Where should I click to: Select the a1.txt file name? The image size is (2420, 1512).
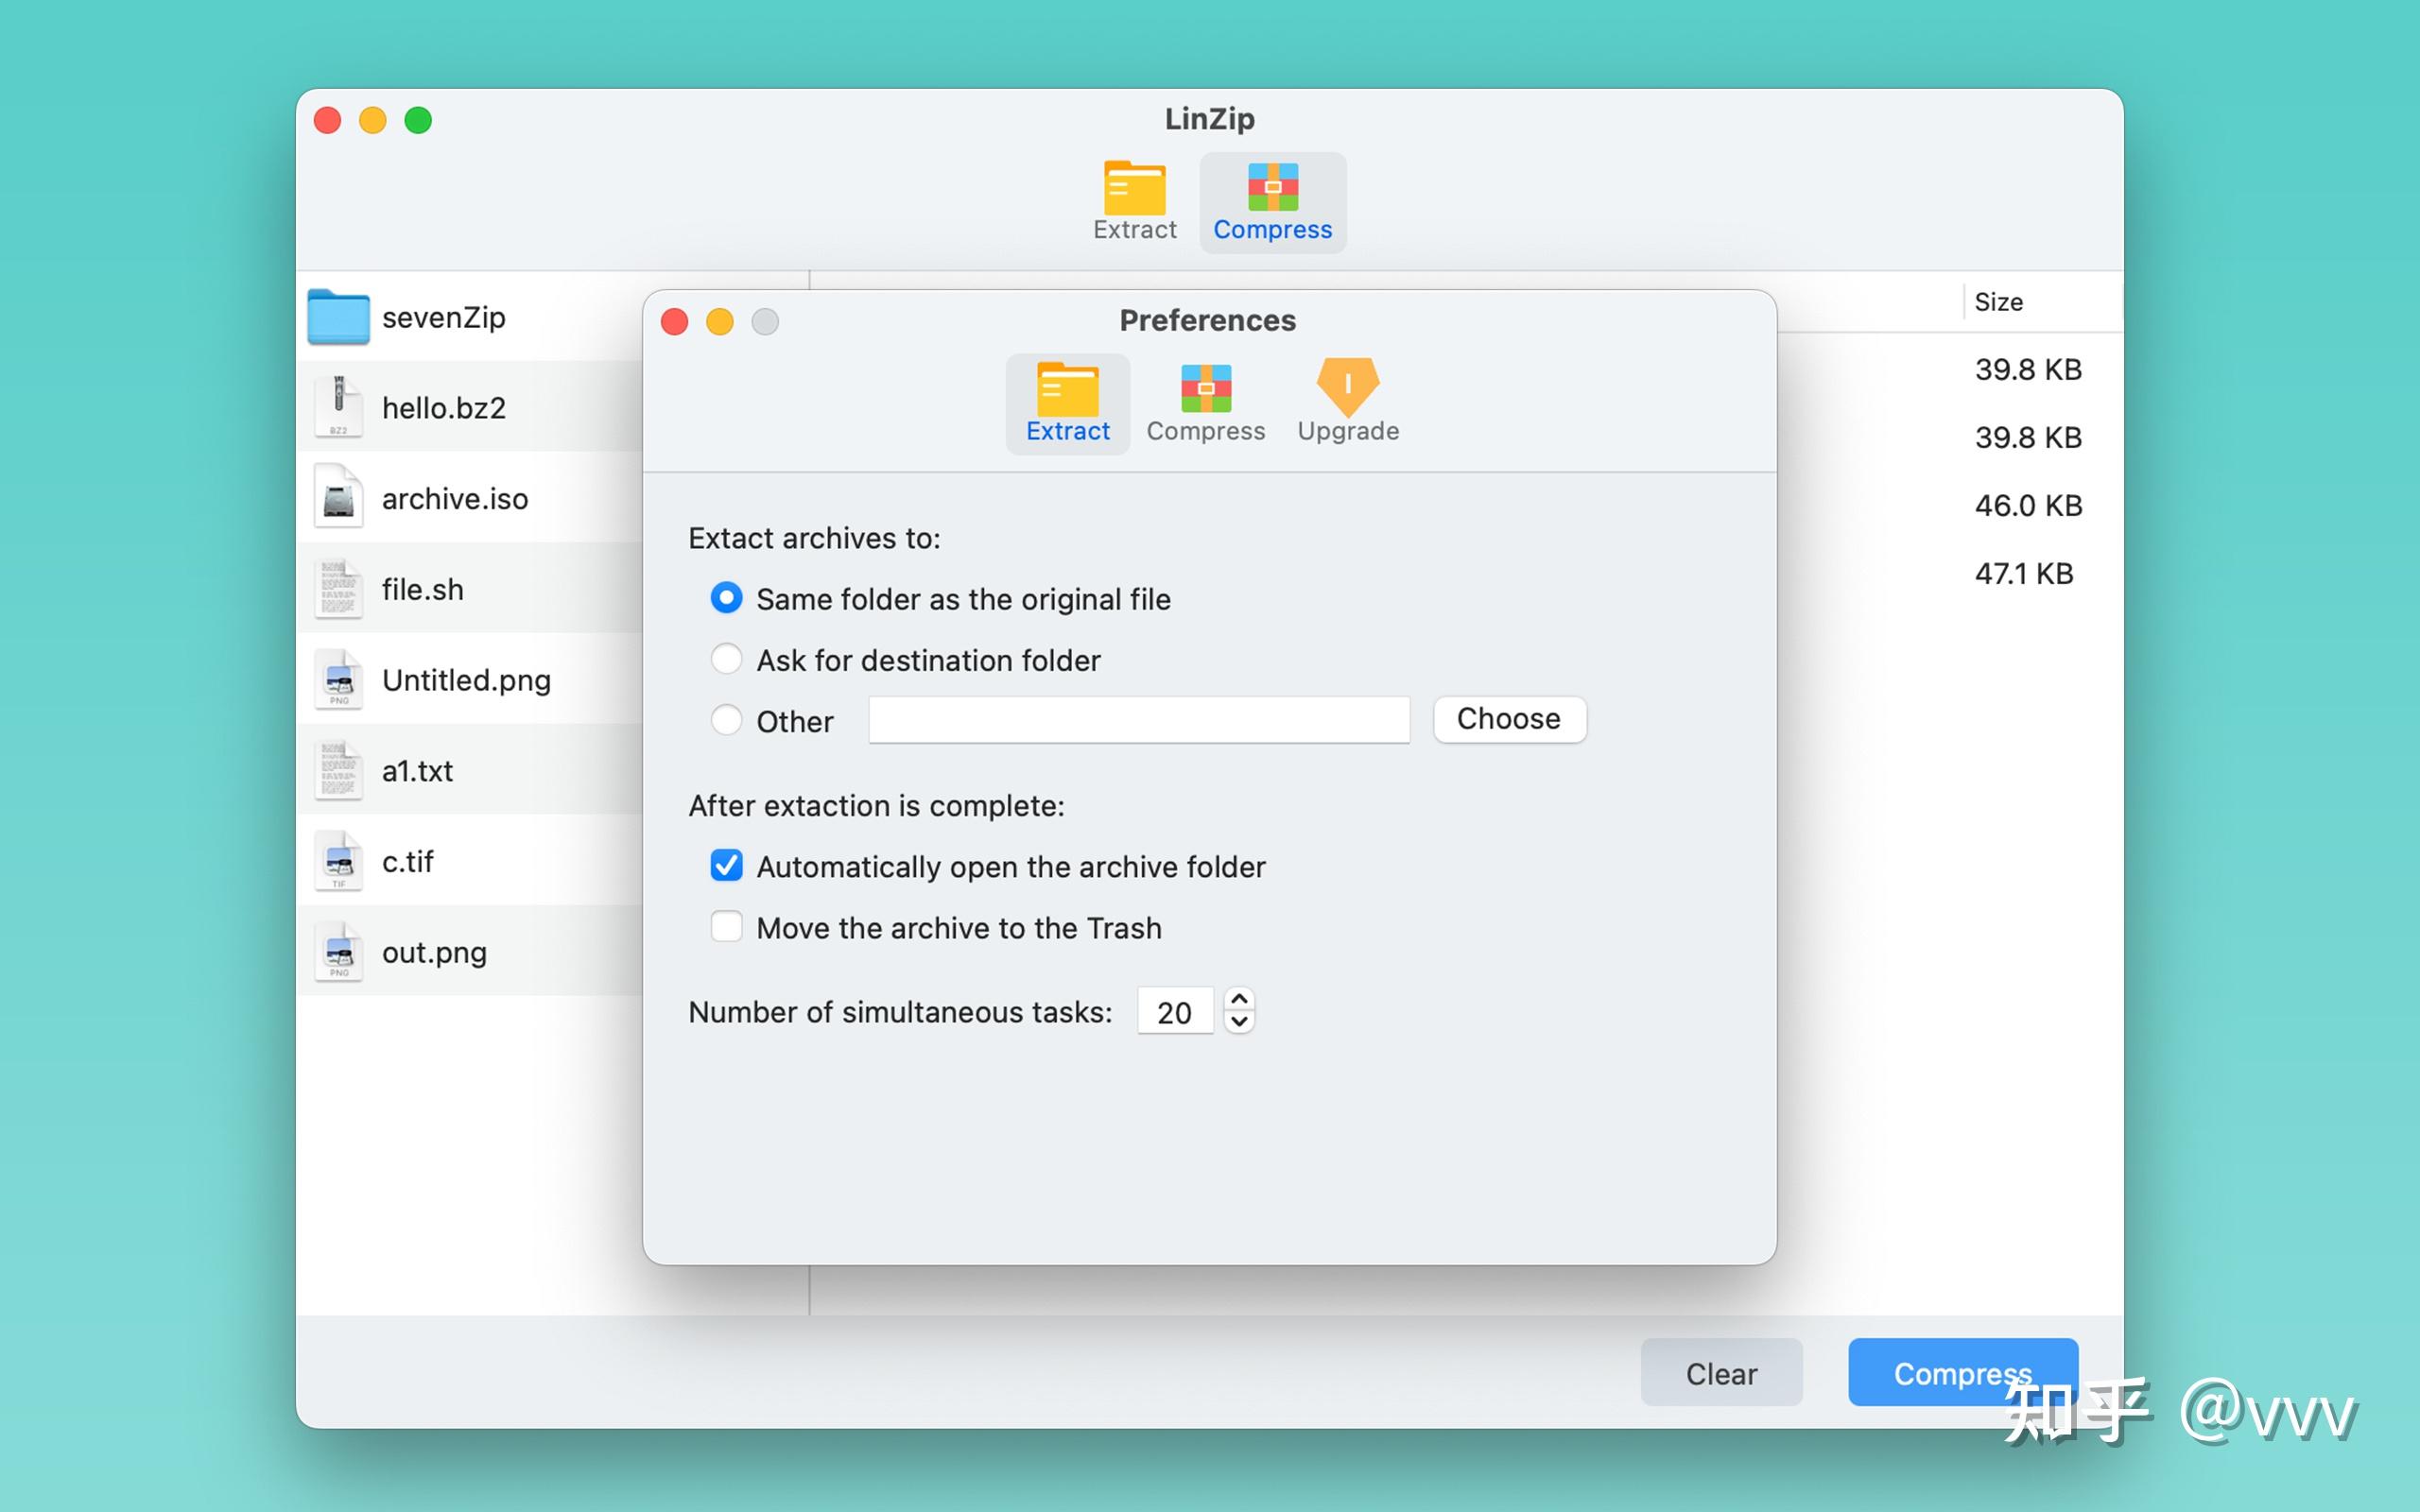pos(418,771)
